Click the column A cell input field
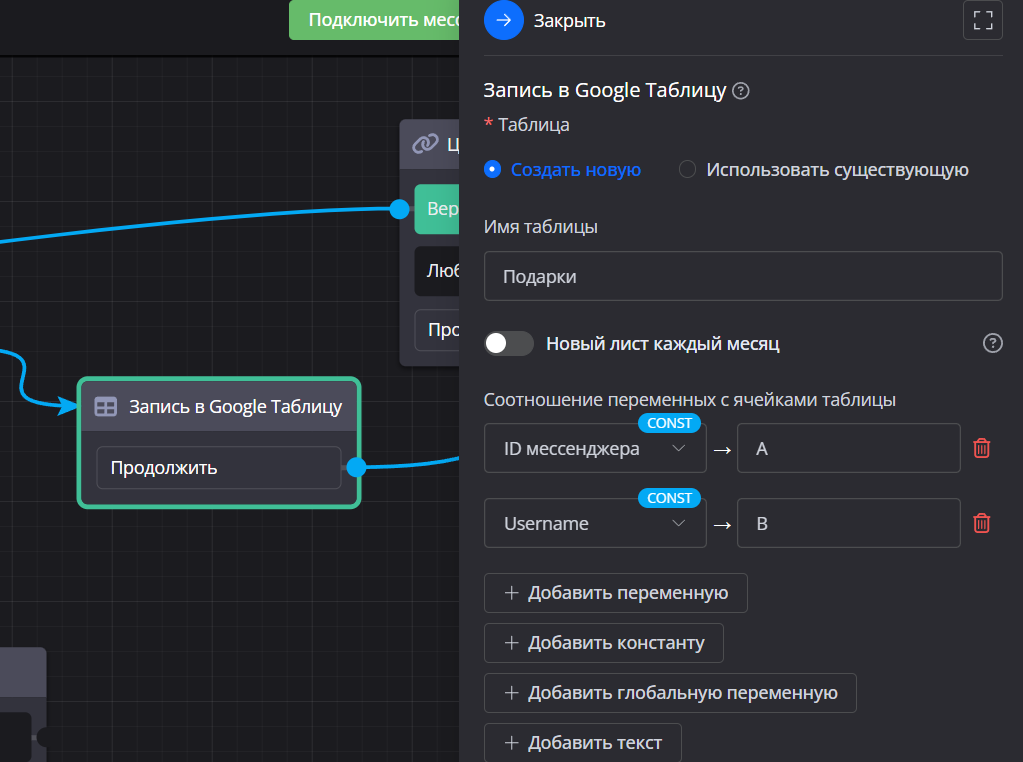The image size is (1023, 762). tap(848, 449)
